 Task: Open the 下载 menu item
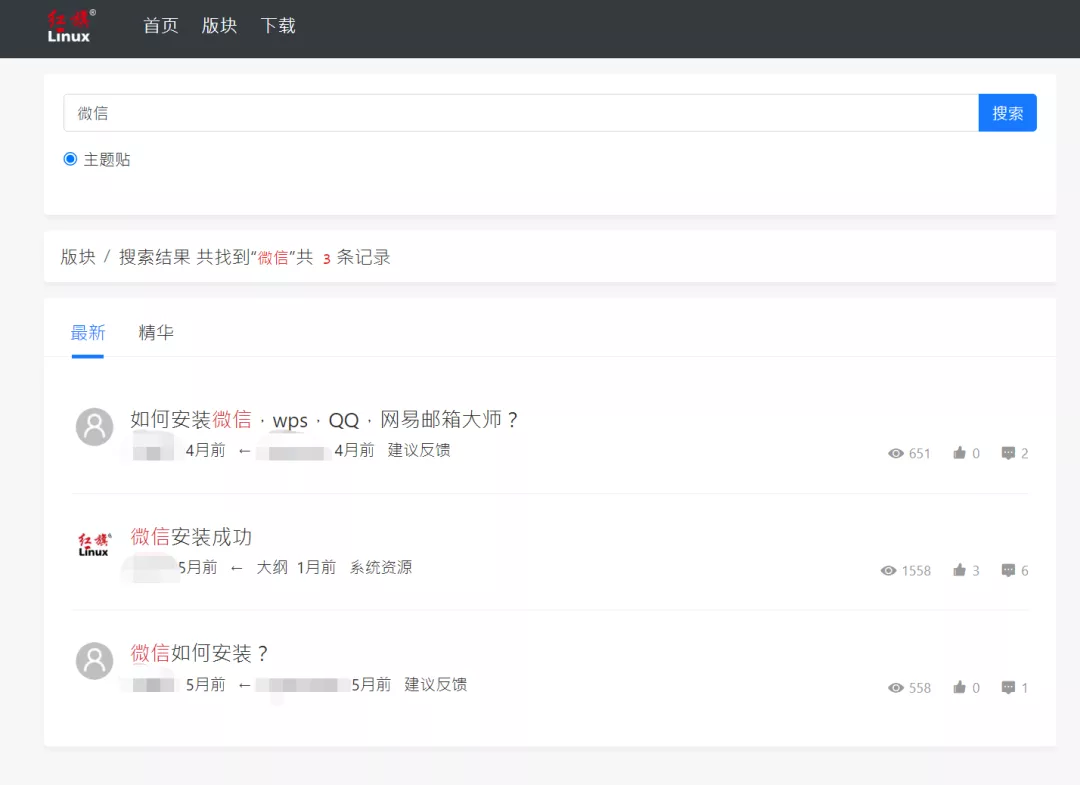(x=278, y=26)
